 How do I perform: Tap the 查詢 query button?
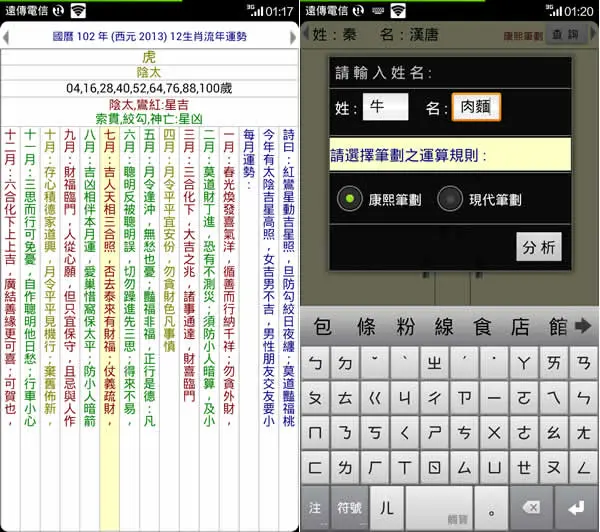[x=565, y=35]
